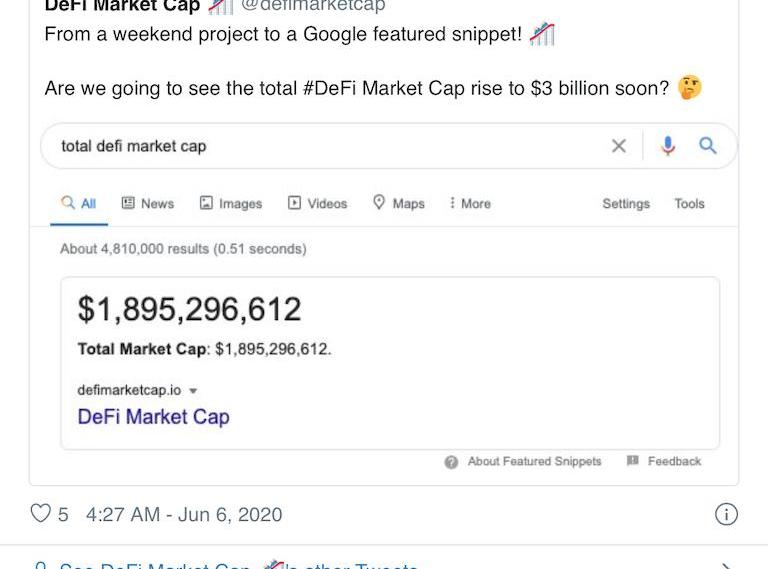The height and width of the screenshot is (569, 768).
Task: Expand the defimarketcap.io dropdown arrow
Action: tap(193, 391)
